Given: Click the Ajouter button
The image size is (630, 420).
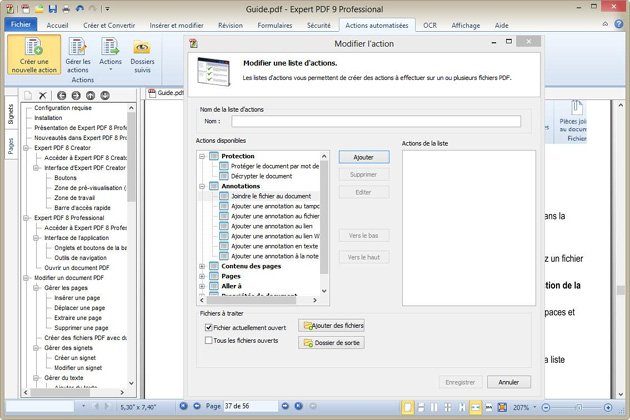Looking at the screenshot, I should coord(364,157).
